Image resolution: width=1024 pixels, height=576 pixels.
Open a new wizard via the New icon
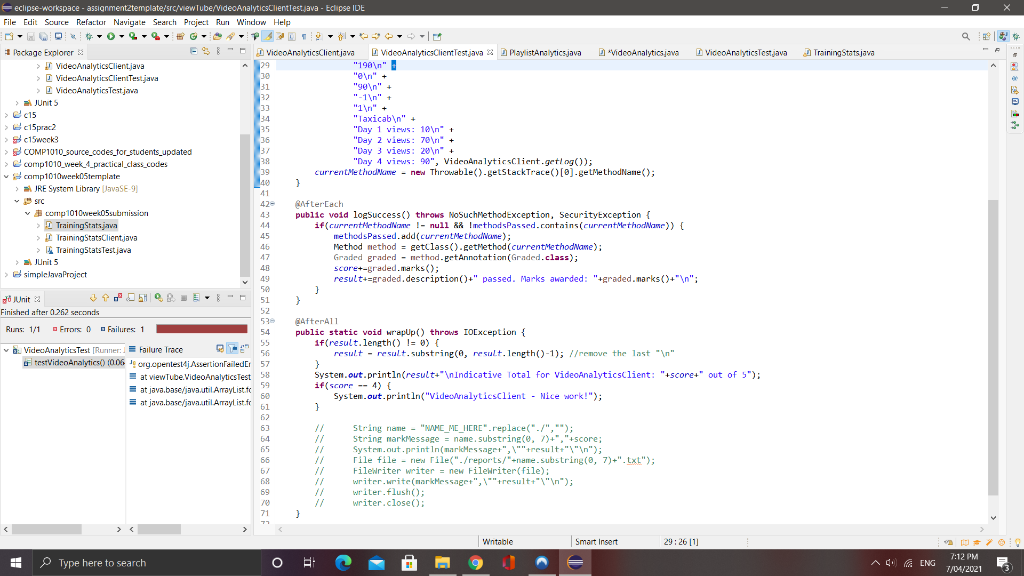coord(10,36)
